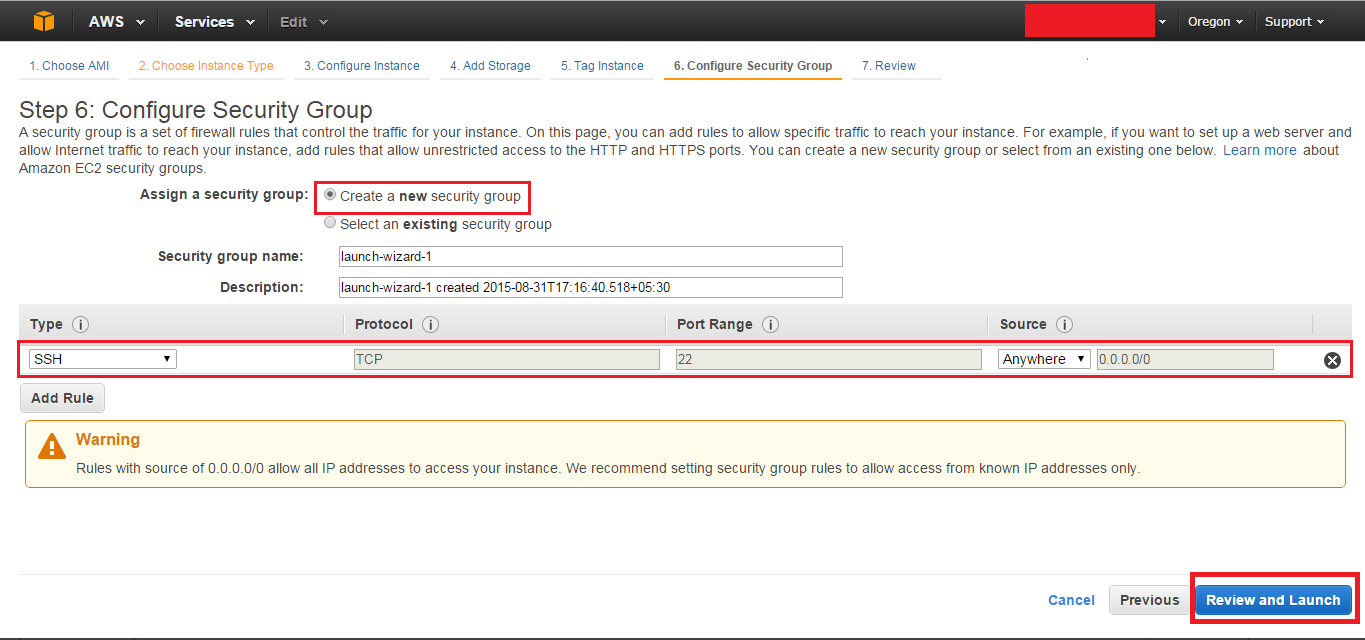Click Review and Launch
The image size is (1365, 640).
[1273, 600]
